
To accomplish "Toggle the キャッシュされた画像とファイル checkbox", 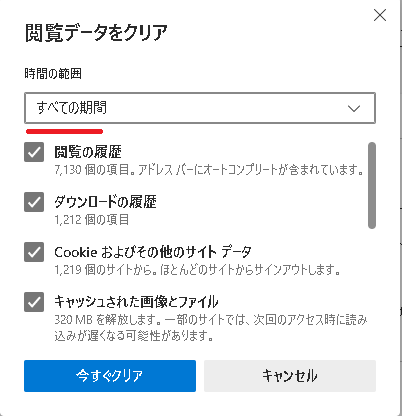I will [34, 302].
